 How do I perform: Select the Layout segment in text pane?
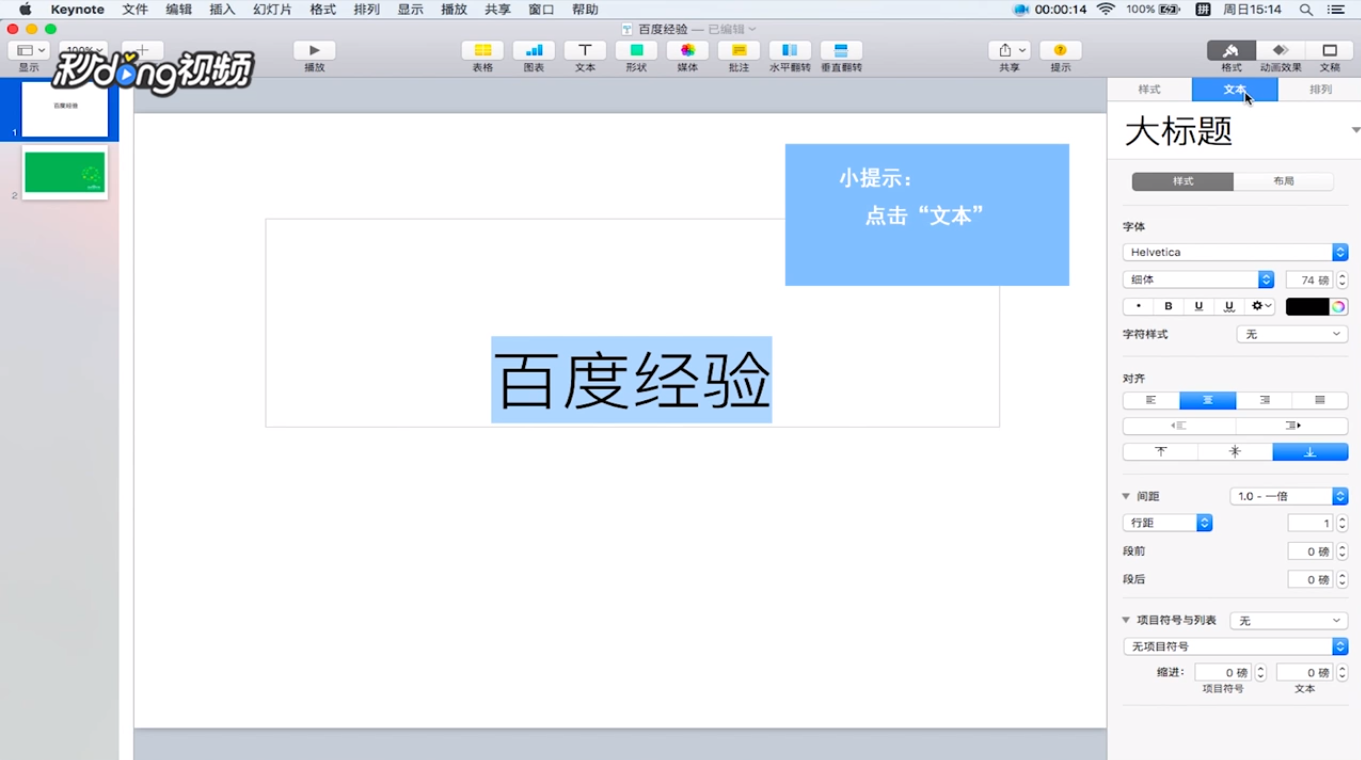1284,181
